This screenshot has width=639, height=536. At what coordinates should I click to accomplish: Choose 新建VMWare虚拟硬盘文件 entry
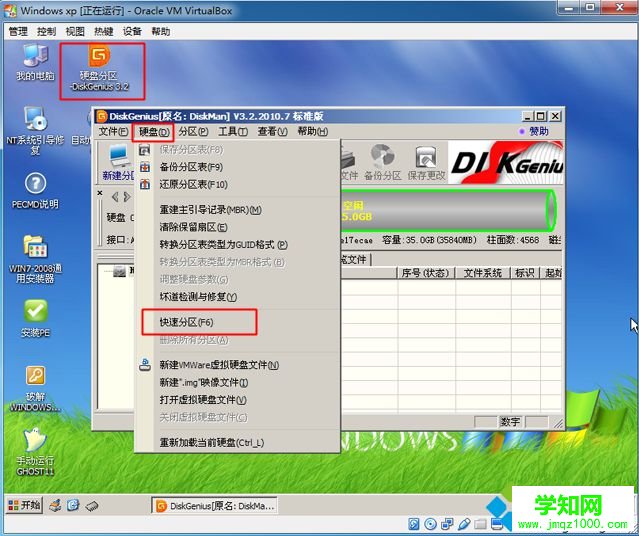(237, 365)
